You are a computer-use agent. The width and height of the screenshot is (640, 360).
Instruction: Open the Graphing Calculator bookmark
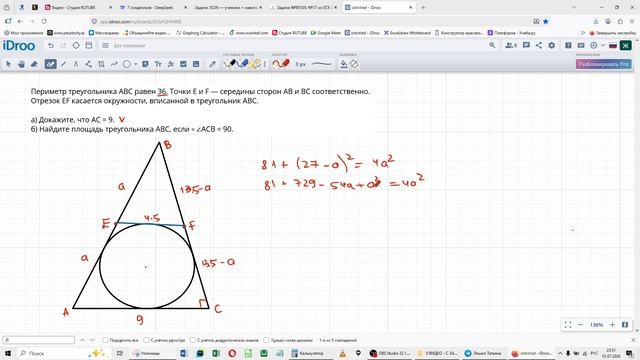coord(200,33)
